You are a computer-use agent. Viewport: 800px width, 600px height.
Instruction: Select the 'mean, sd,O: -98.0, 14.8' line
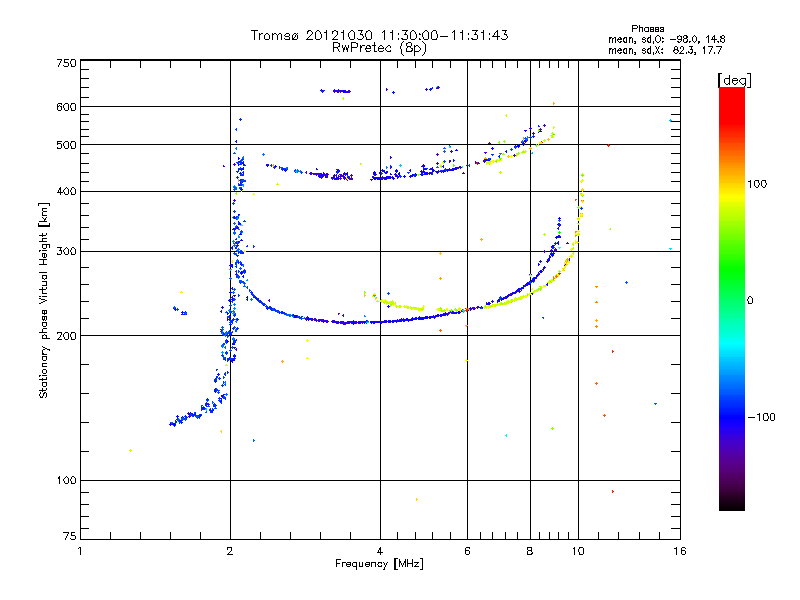click(x=666, y=39)
